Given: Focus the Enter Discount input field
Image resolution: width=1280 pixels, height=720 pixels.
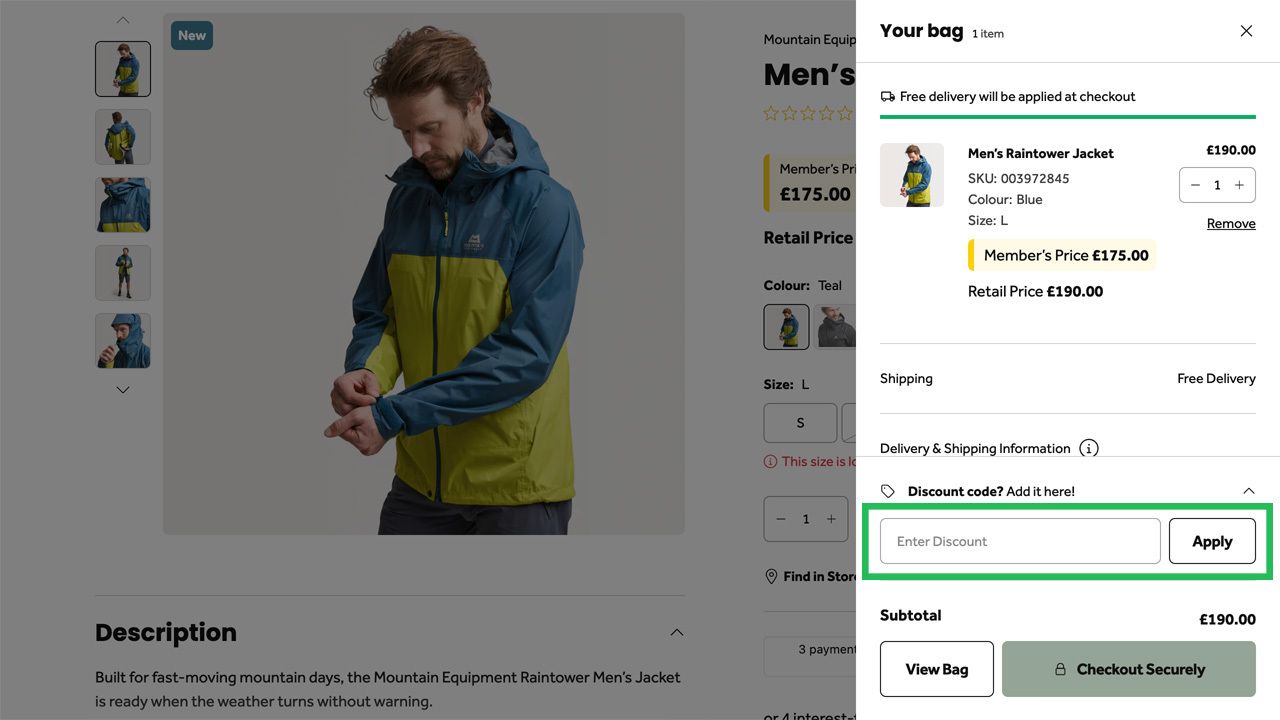Looking at the screenshot, I should 1017,540.
